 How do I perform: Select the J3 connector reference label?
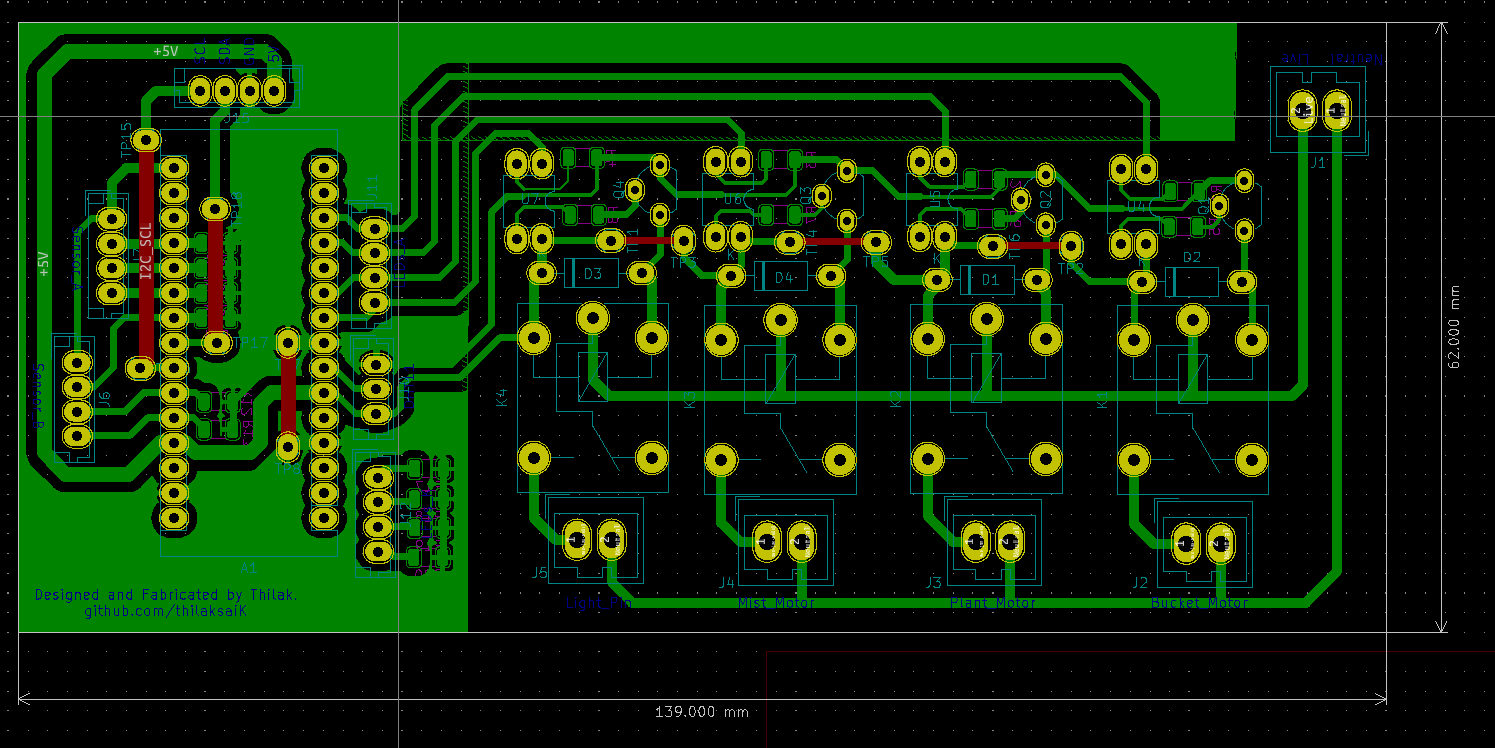point(933,582)
